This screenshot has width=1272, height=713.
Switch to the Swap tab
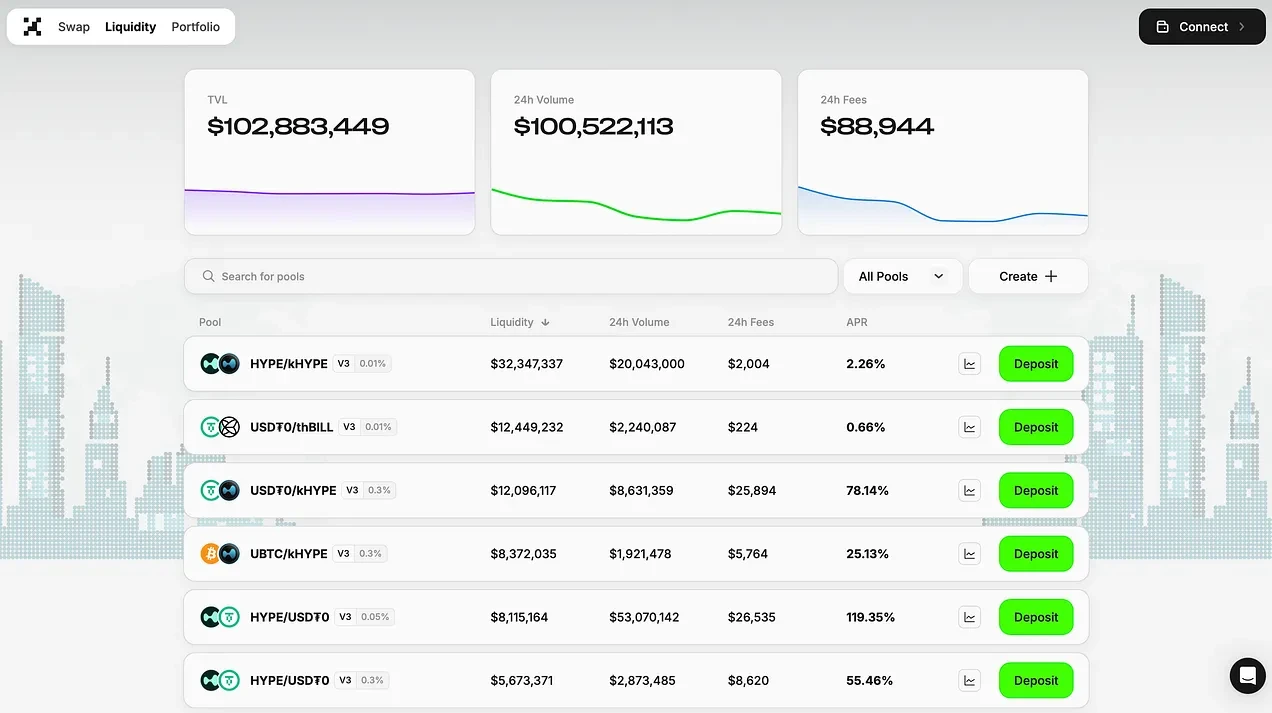pos(73,27)
